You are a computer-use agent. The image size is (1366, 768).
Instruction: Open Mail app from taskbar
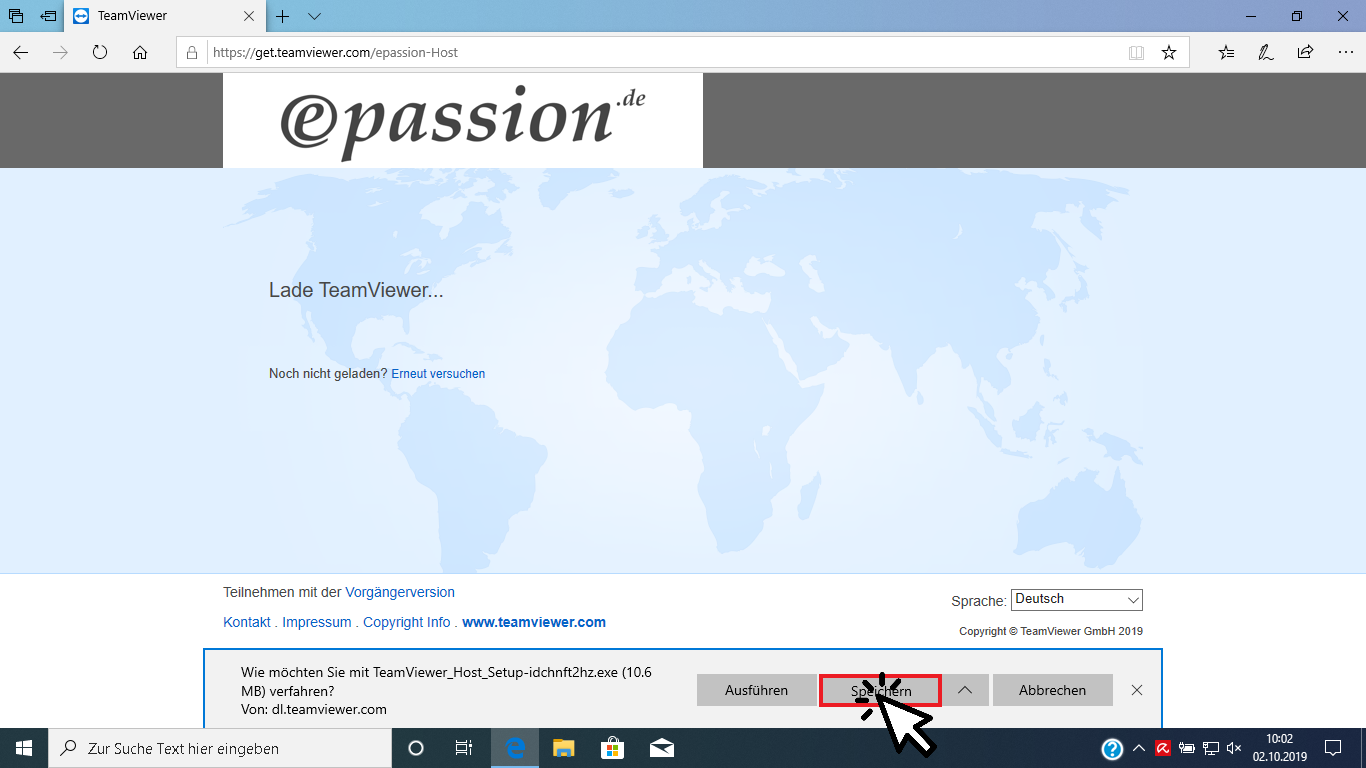point(661,748)
